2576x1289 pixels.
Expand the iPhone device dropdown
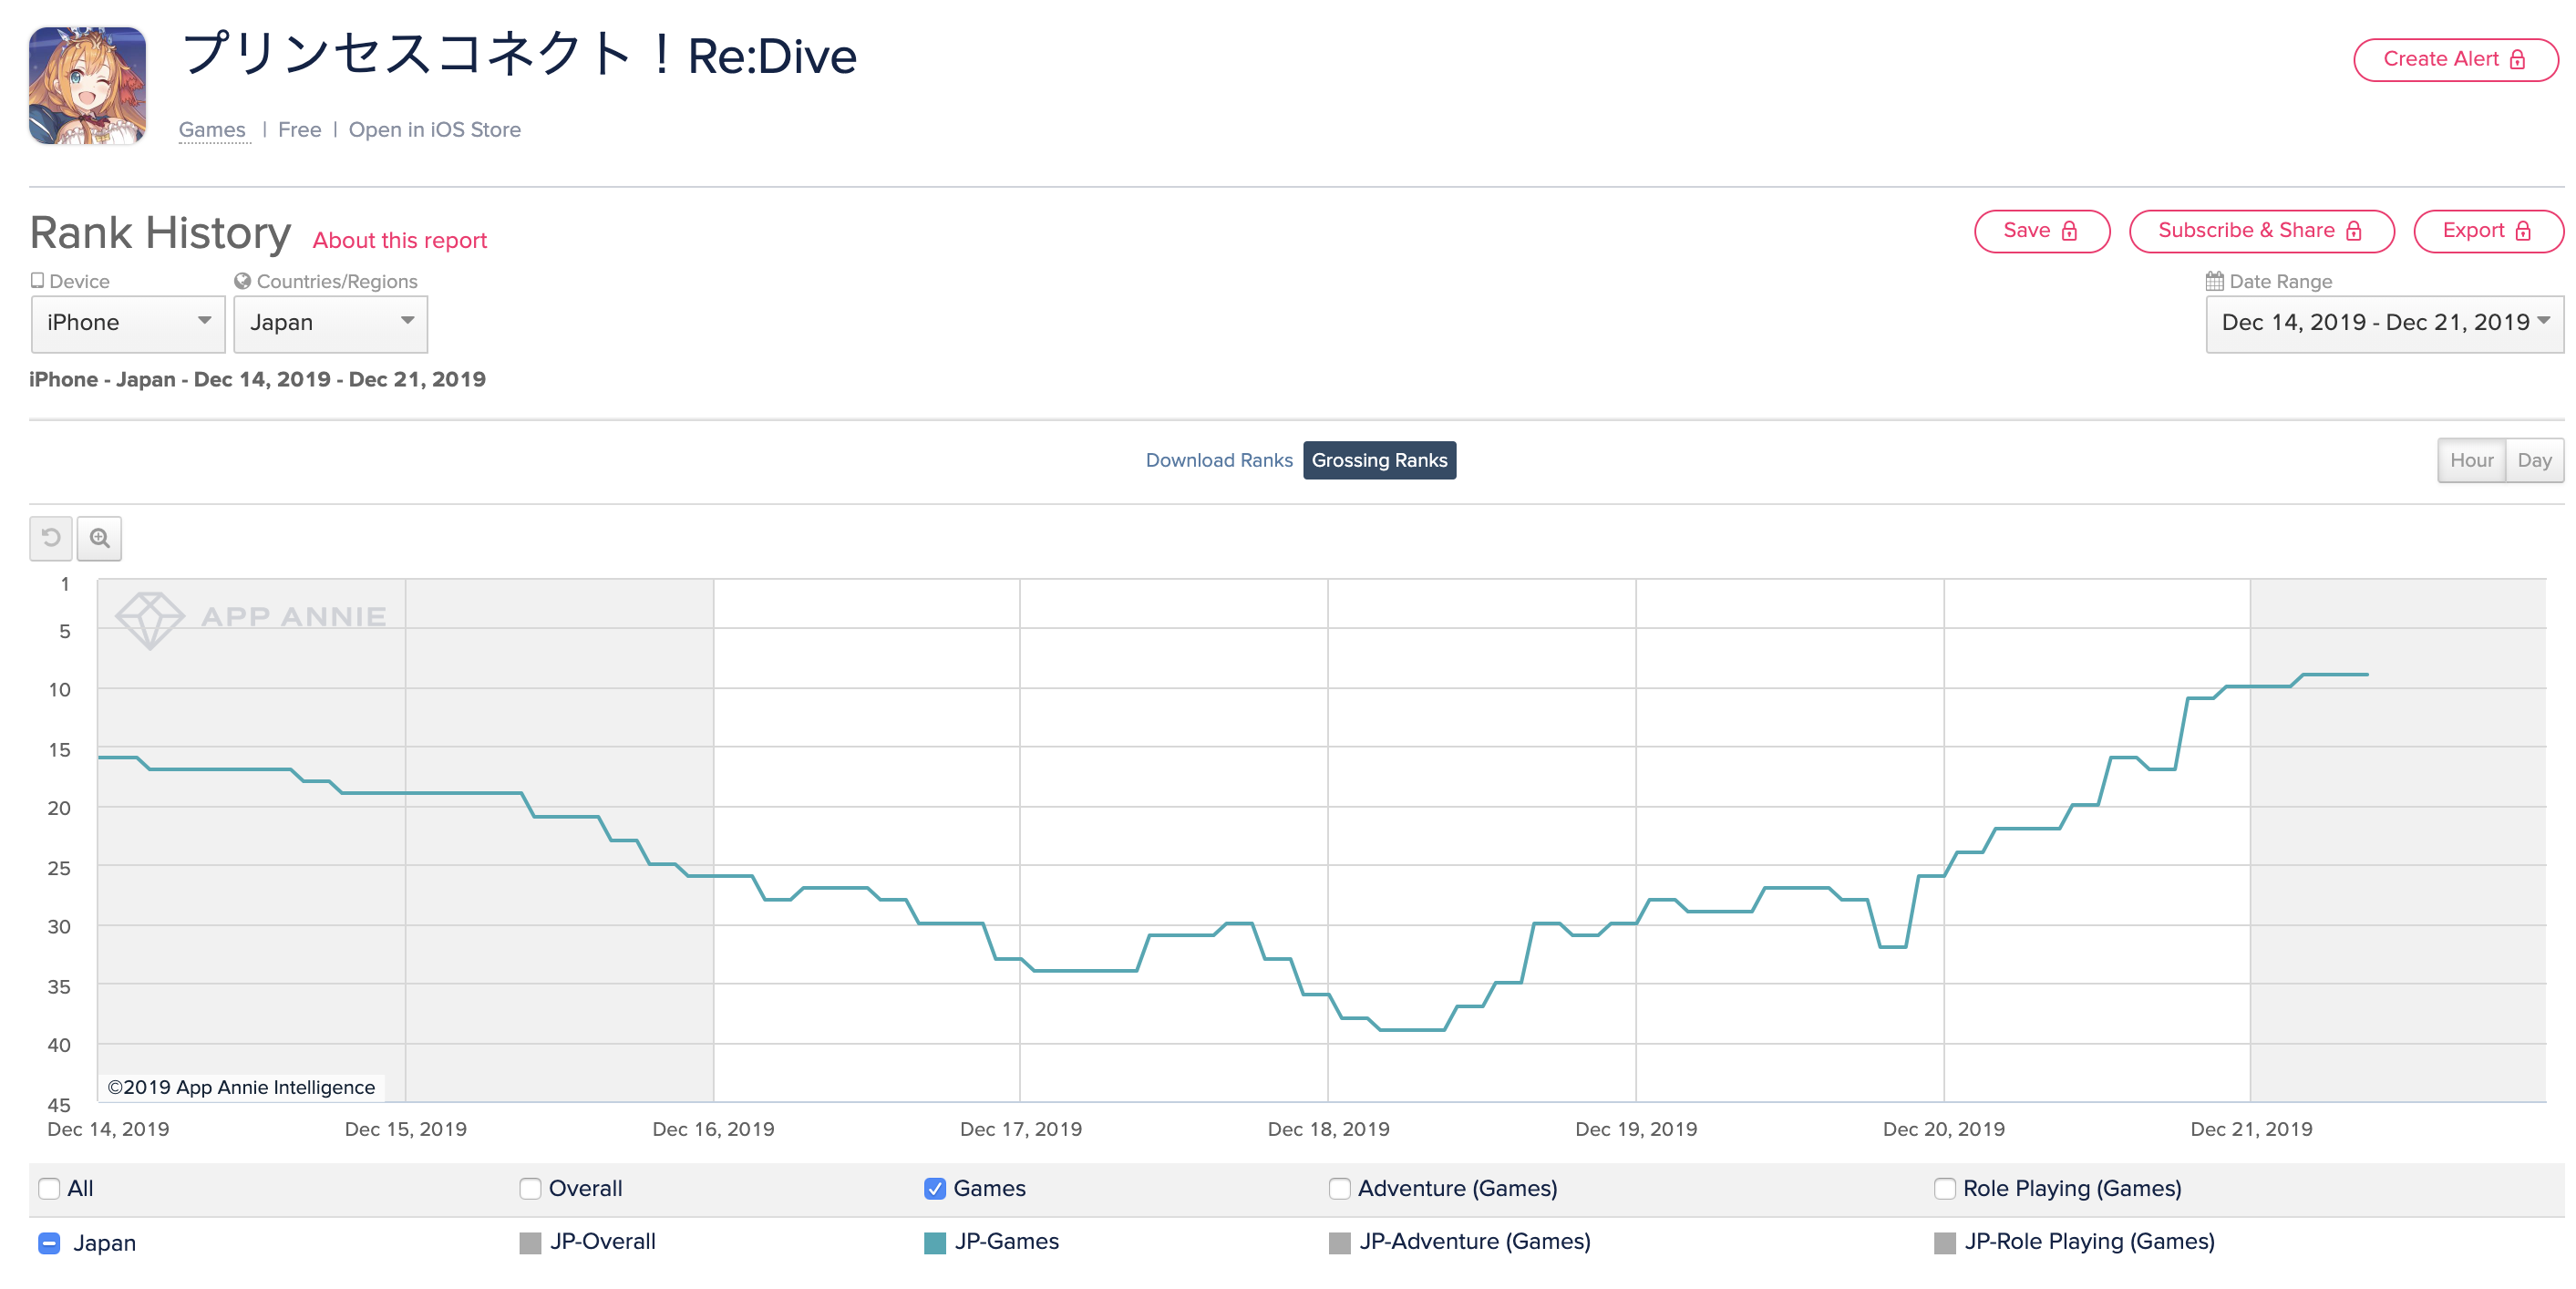(128, 323)
